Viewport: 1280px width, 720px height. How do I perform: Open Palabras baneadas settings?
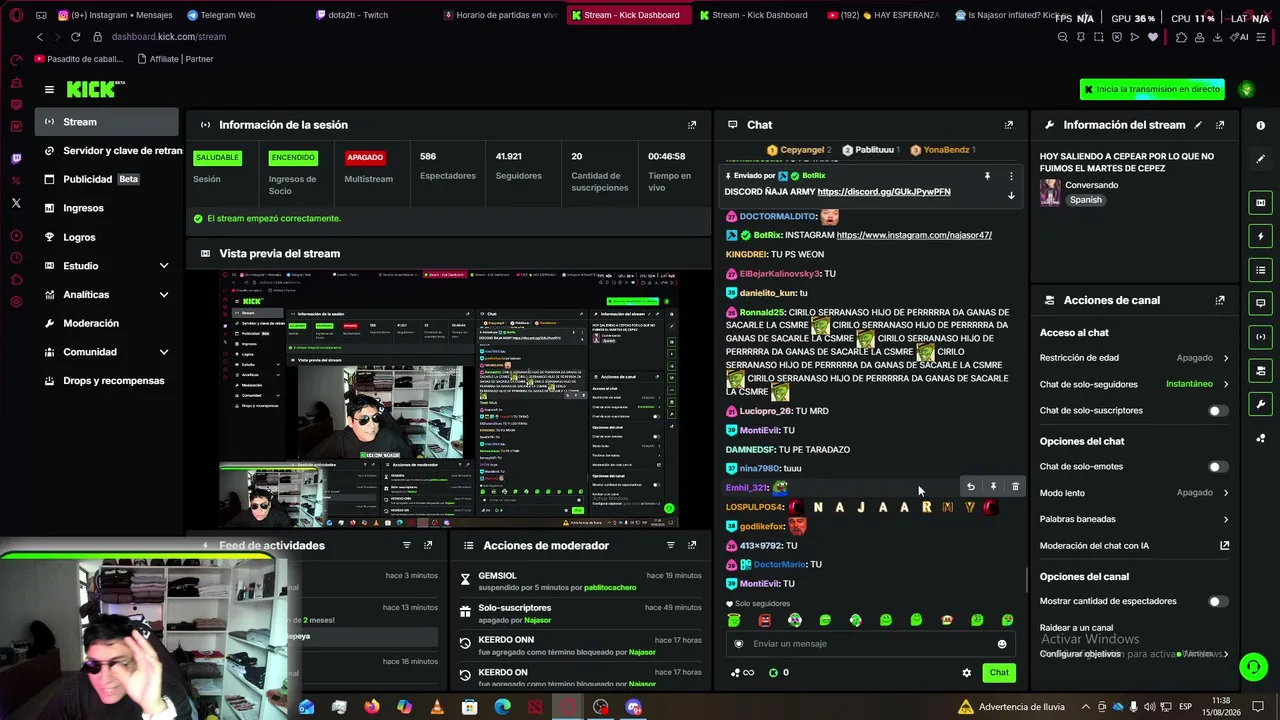(x=1134, y=519)
